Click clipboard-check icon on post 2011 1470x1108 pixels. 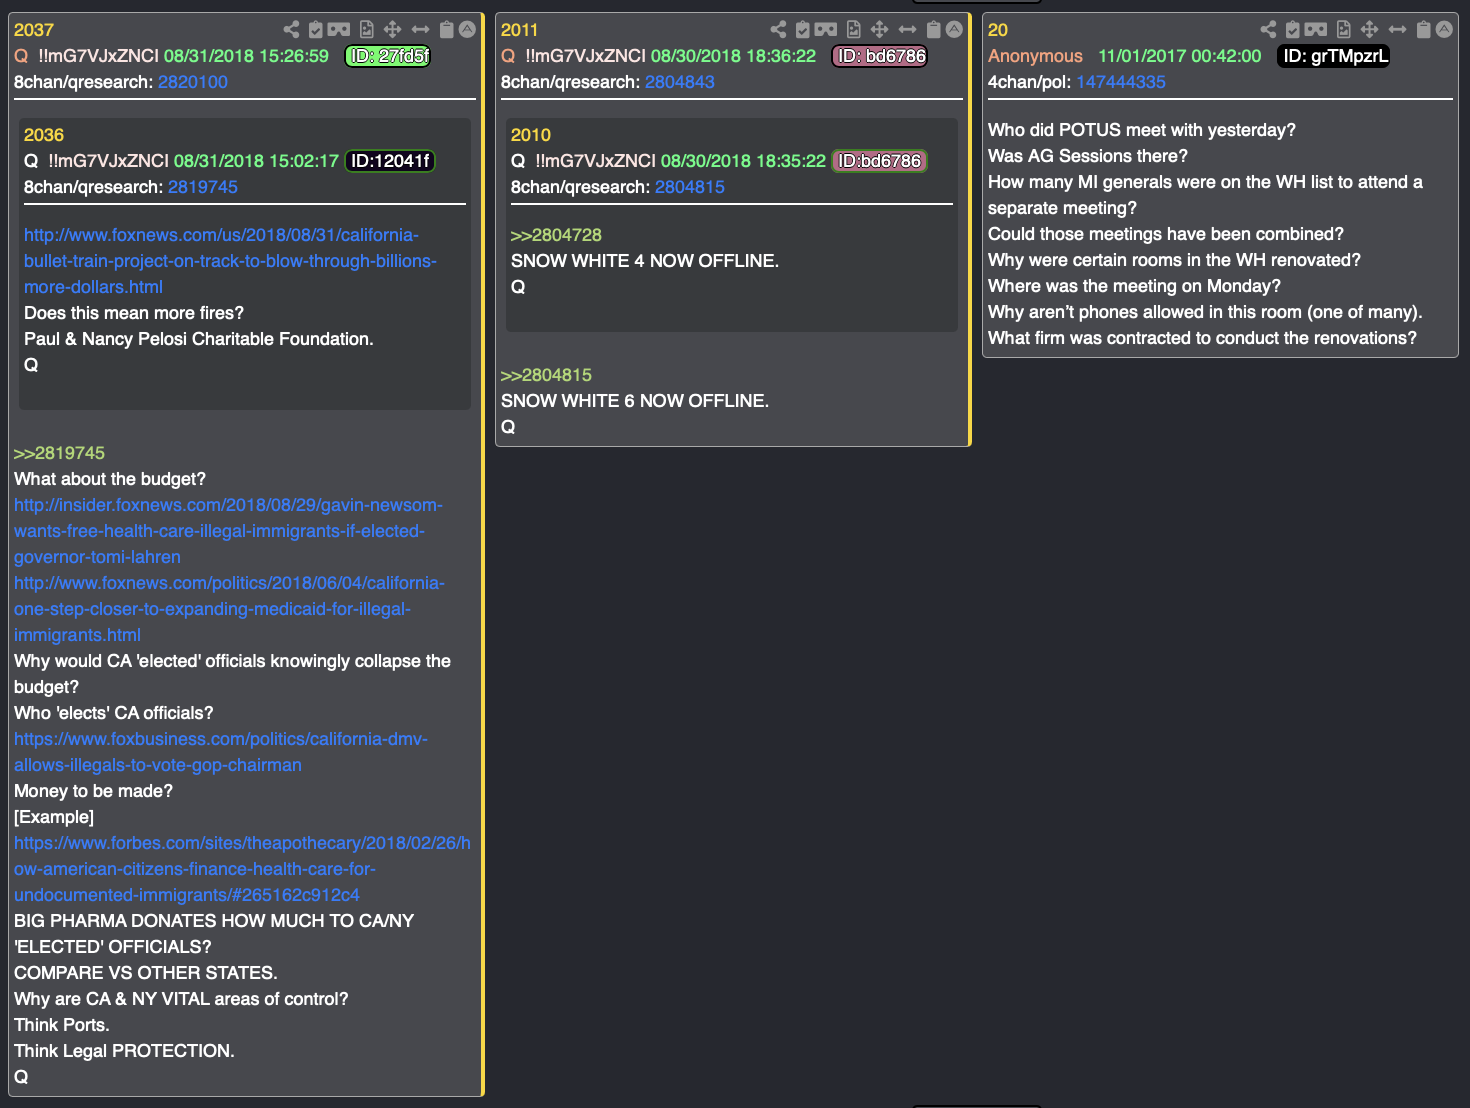tap(803, 29)
